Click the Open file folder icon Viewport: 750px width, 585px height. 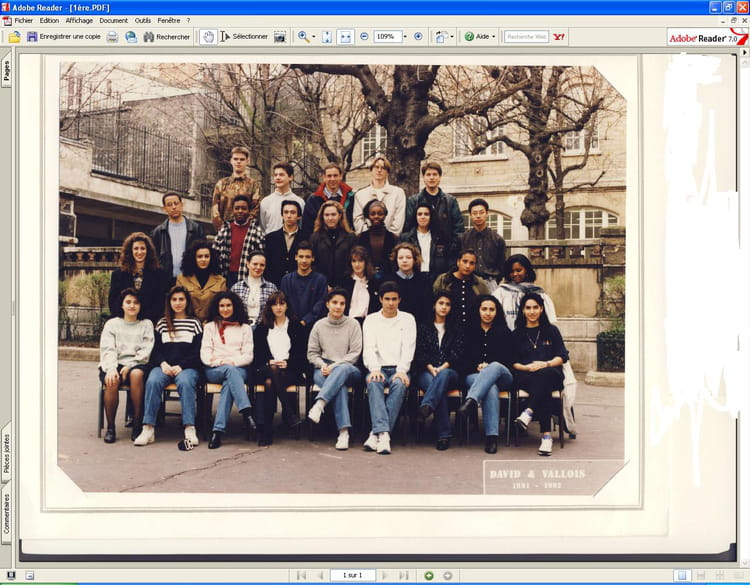click(14, 37)
